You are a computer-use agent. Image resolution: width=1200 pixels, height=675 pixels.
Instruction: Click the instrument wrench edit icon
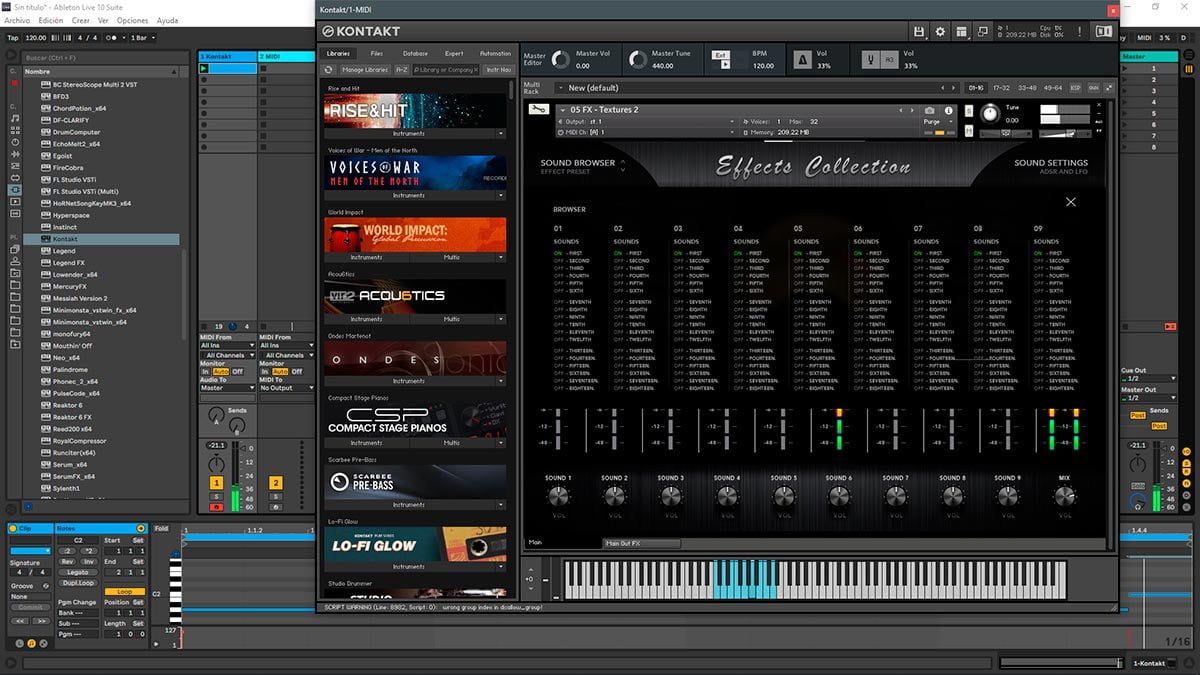click(x=537, y=109)
